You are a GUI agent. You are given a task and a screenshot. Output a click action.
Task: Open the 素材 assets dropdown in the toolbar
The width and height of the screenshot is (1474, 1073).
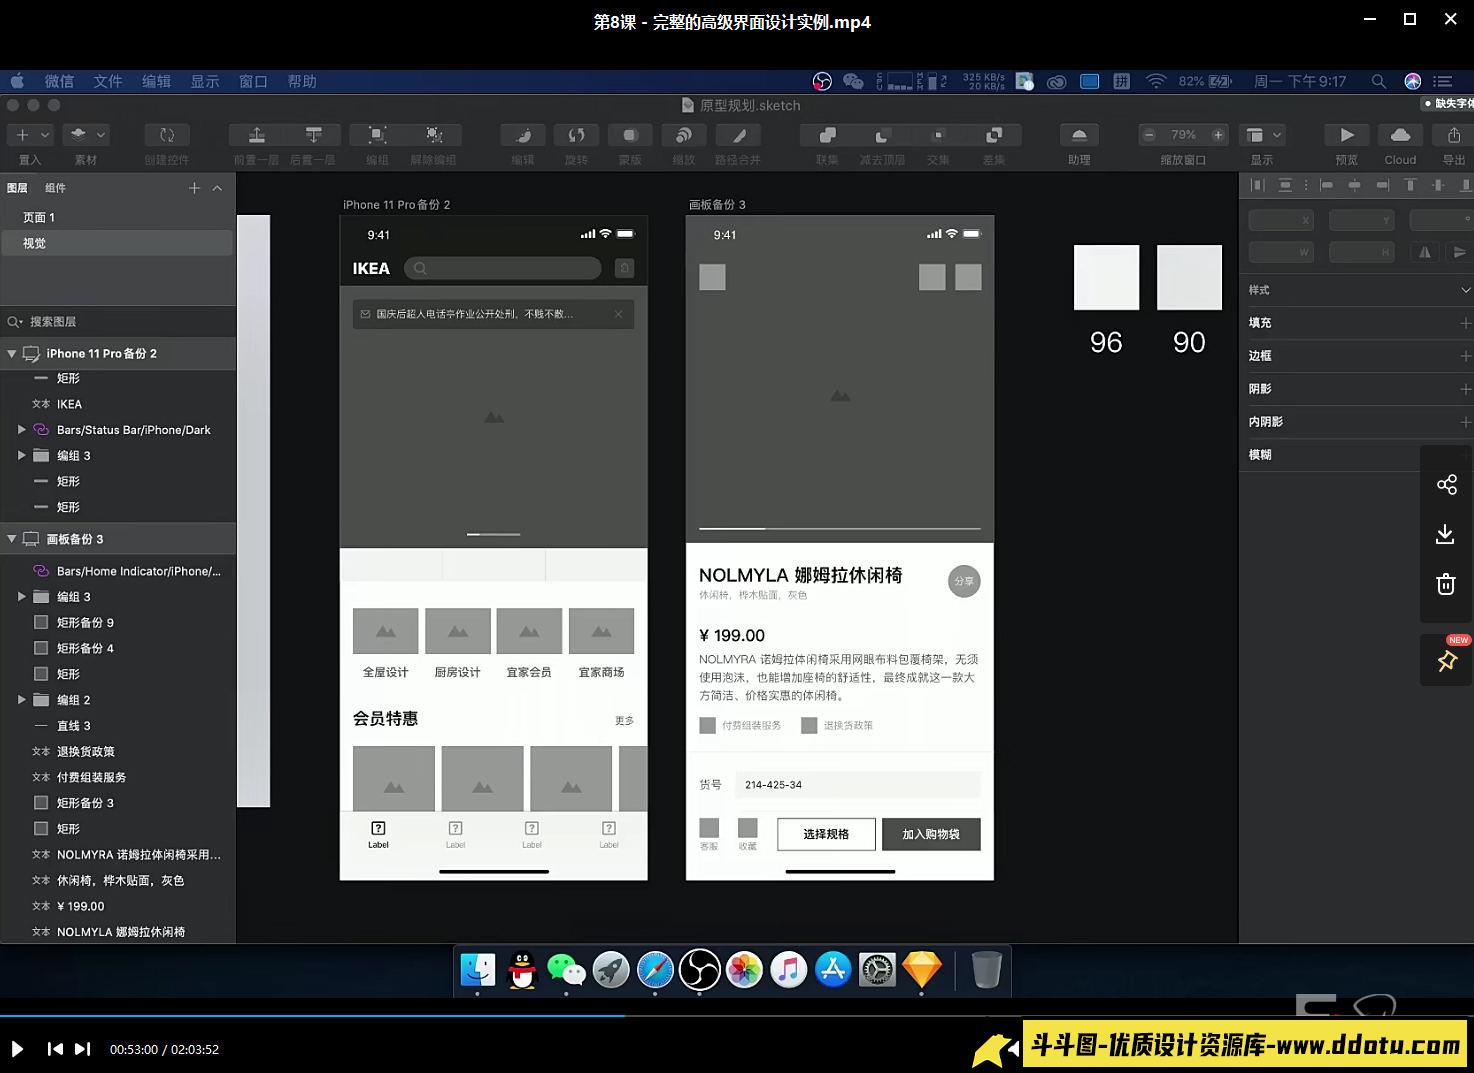(x=86, y=134)
